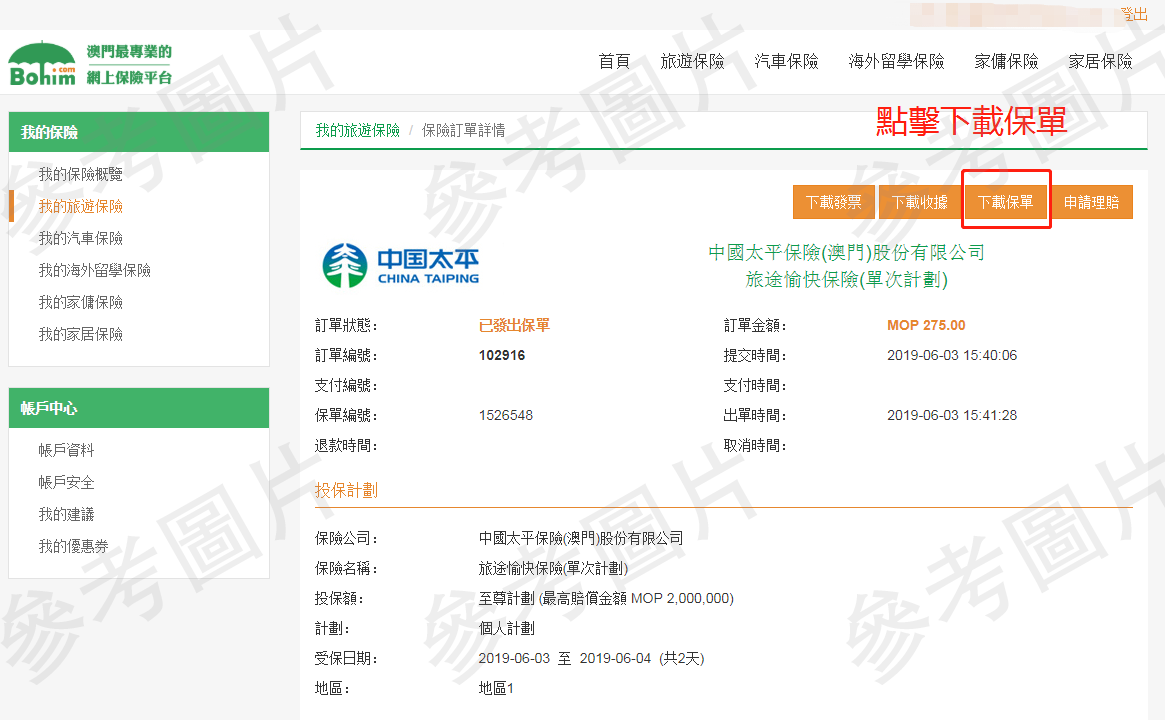Viewport: 1165px width, 720px height.
Task: Select 我的旅遊保險 in the sidebar
Action: pos(80,206)
